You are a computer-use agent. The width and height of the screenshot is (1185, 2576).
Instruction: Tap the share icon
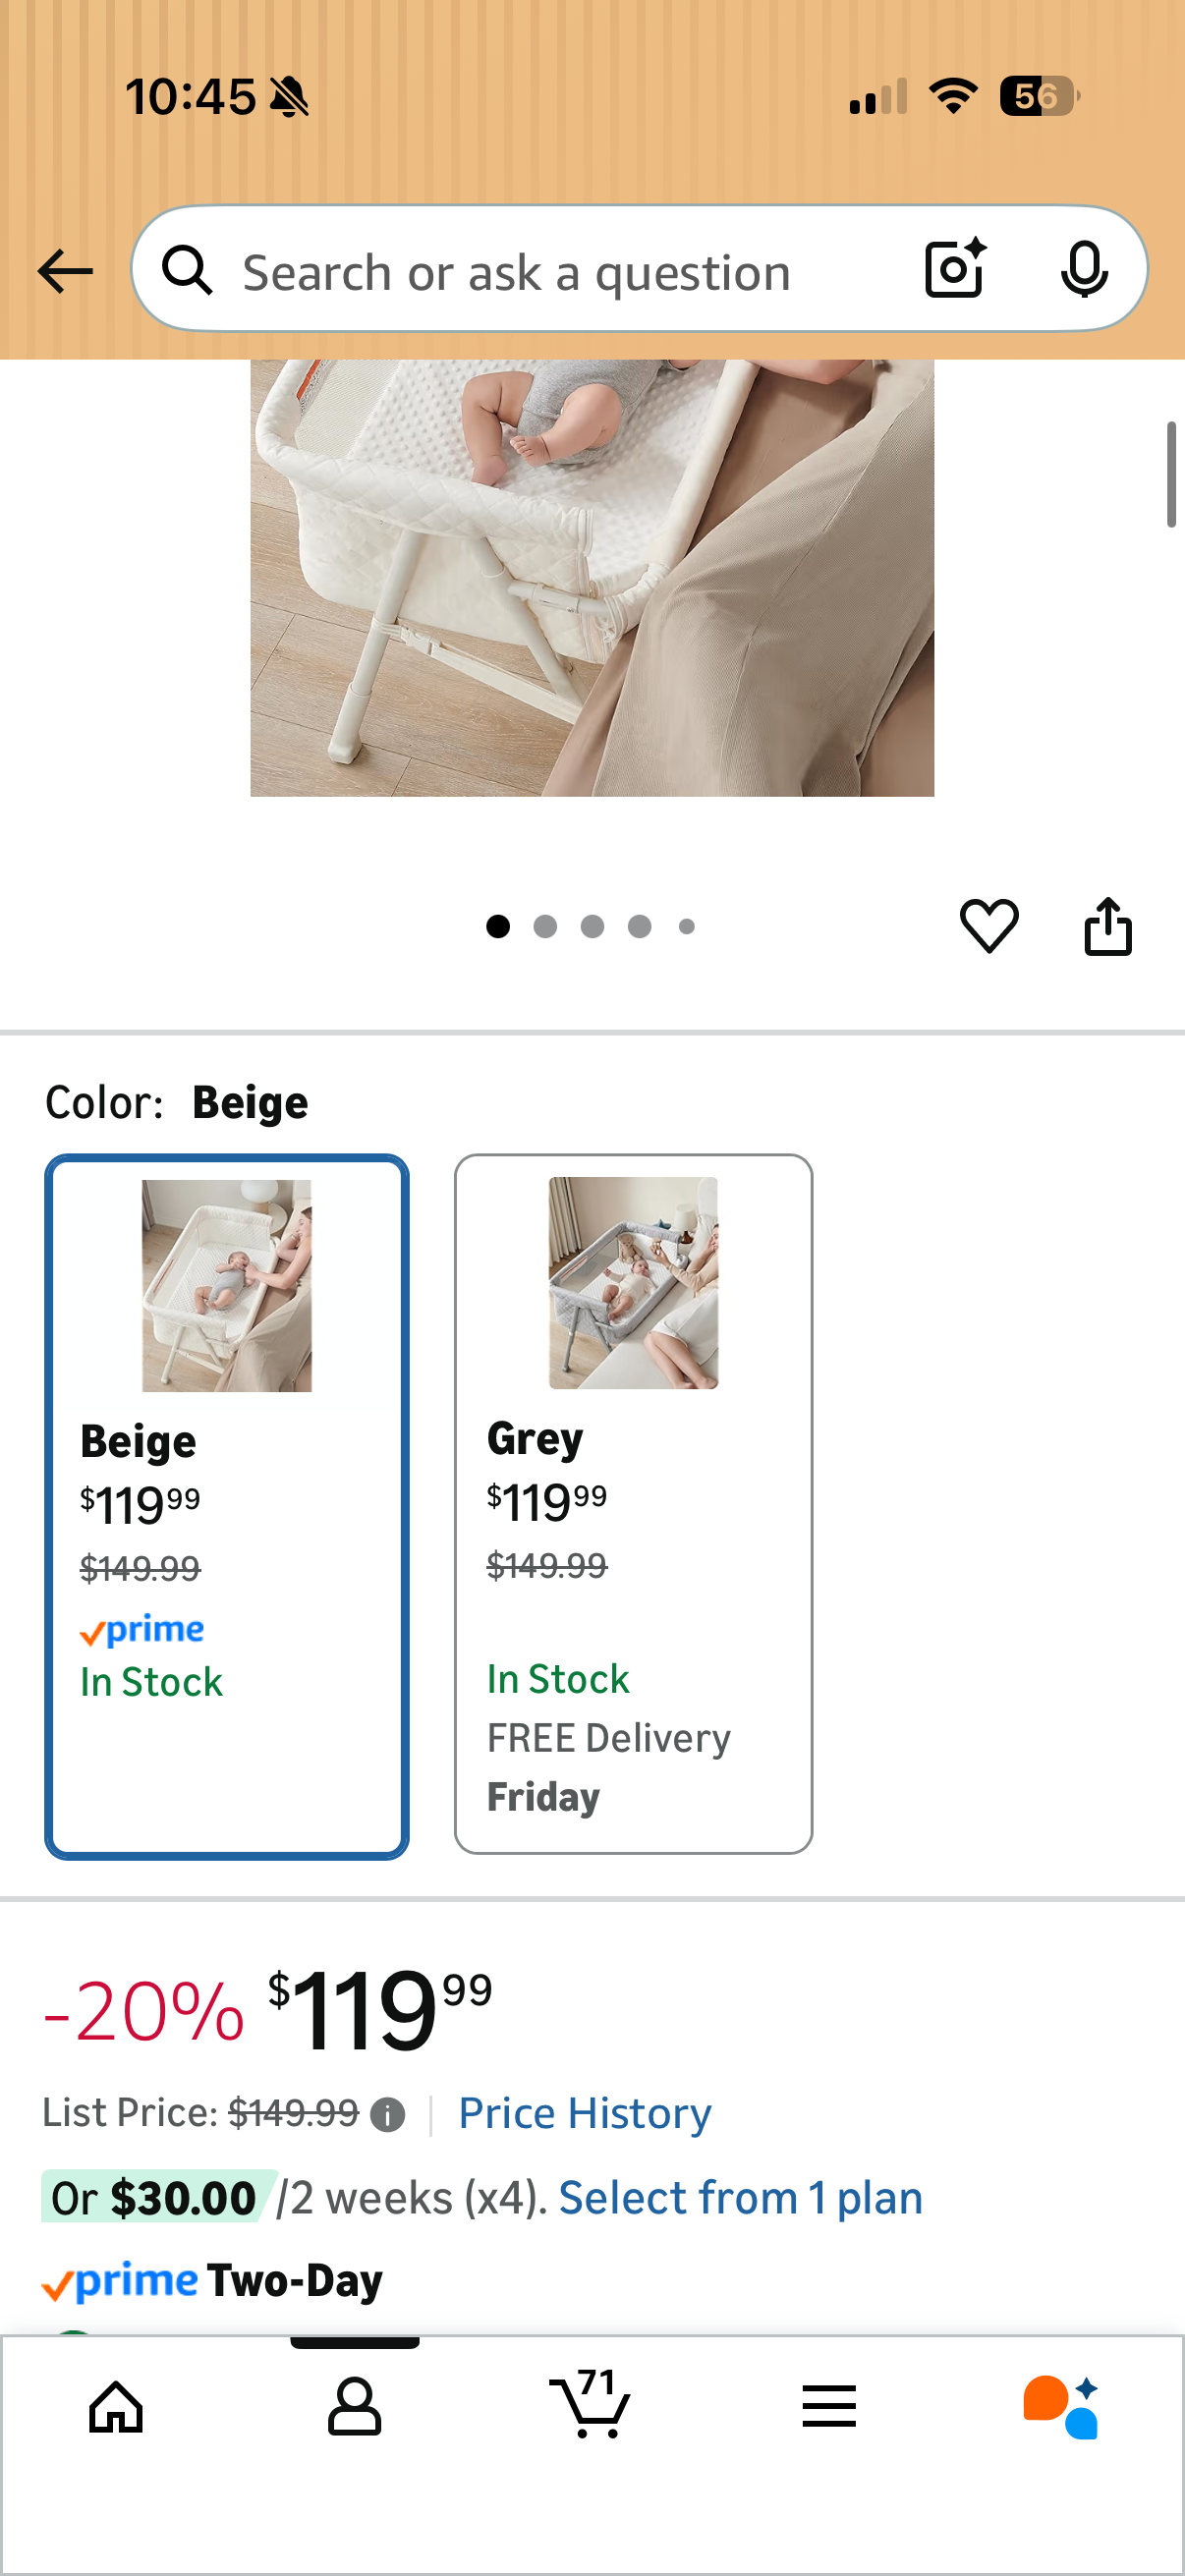tap(1108, 926)
